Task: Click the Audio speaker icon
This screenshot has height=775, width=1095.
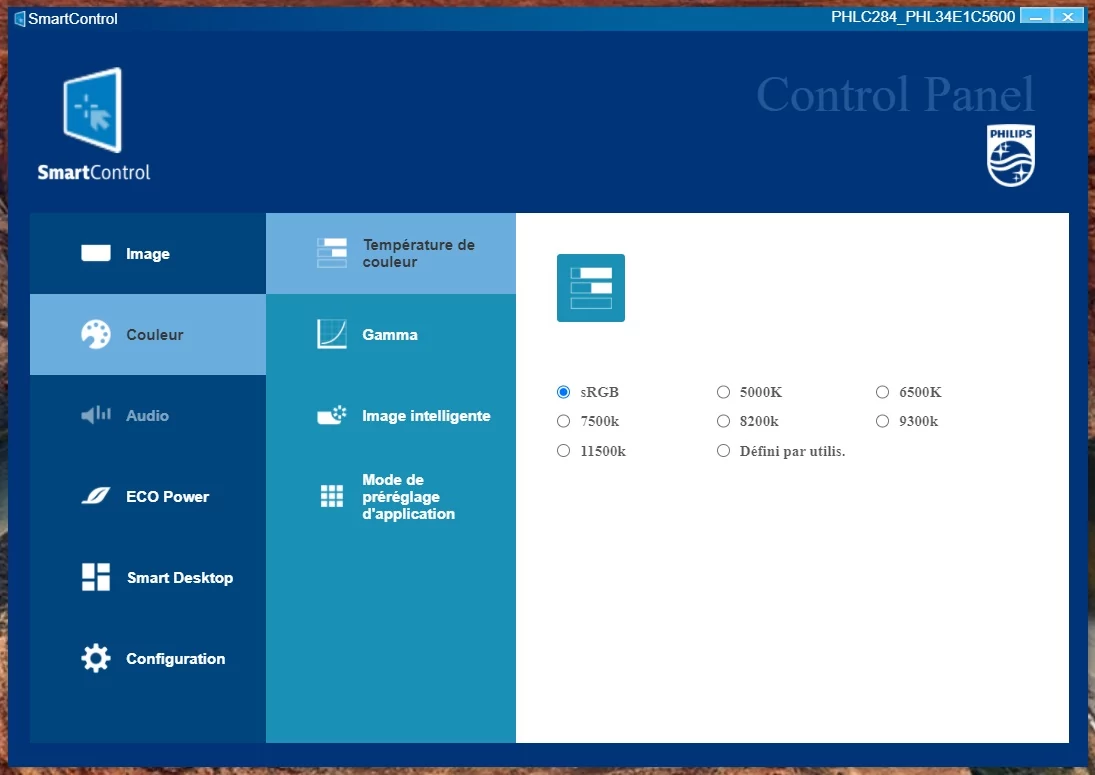Action: click(96, 415)
